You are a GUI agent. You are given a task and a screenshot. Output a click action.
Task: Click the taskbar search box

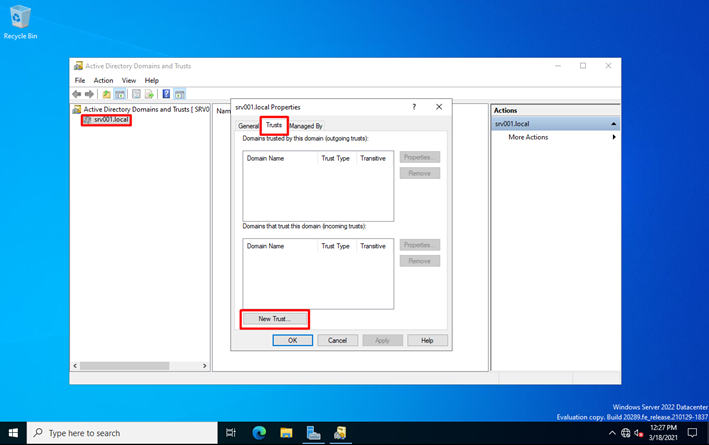[x=122, y=433]
